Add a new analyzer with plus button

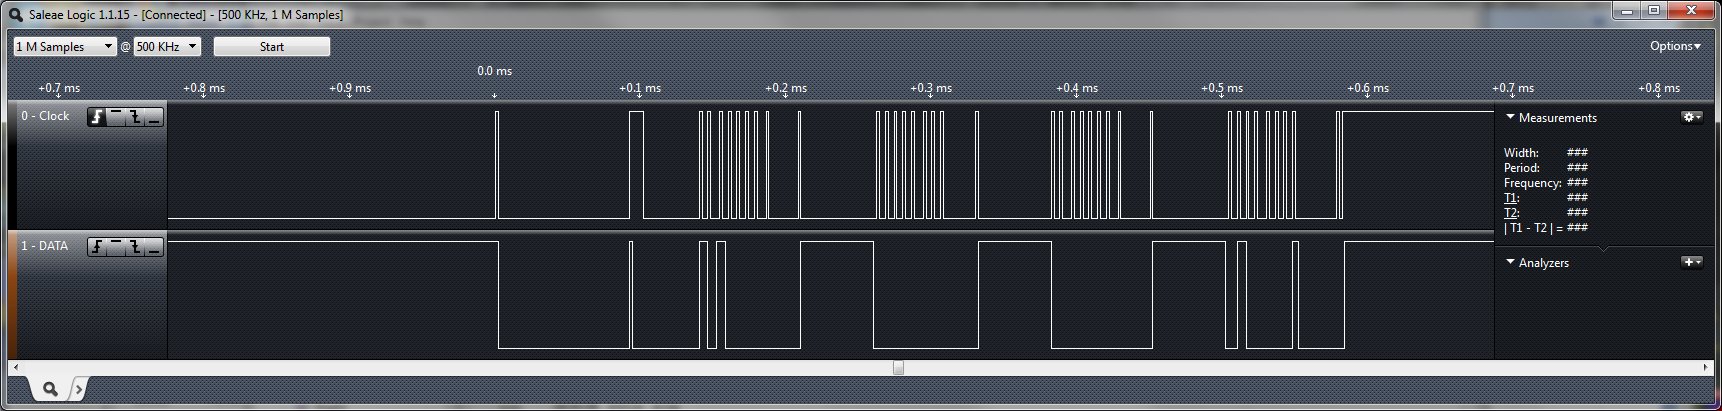(1691, 262)
